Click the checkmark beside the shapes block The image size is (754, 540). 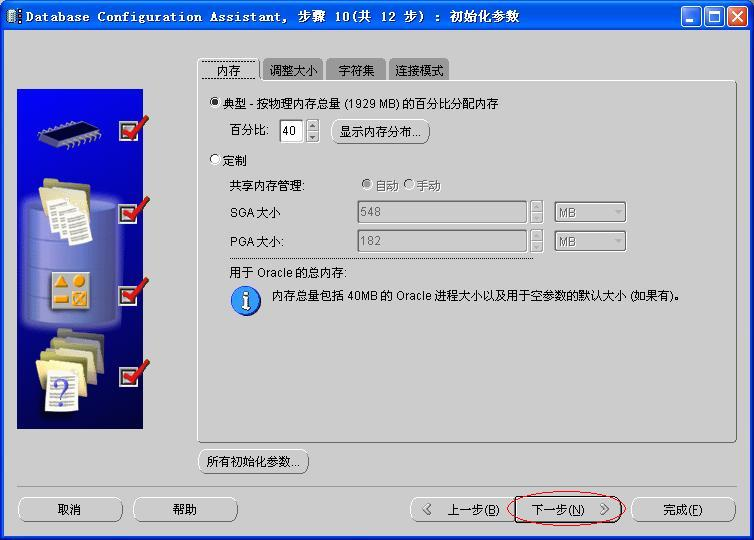click(133, 291)
